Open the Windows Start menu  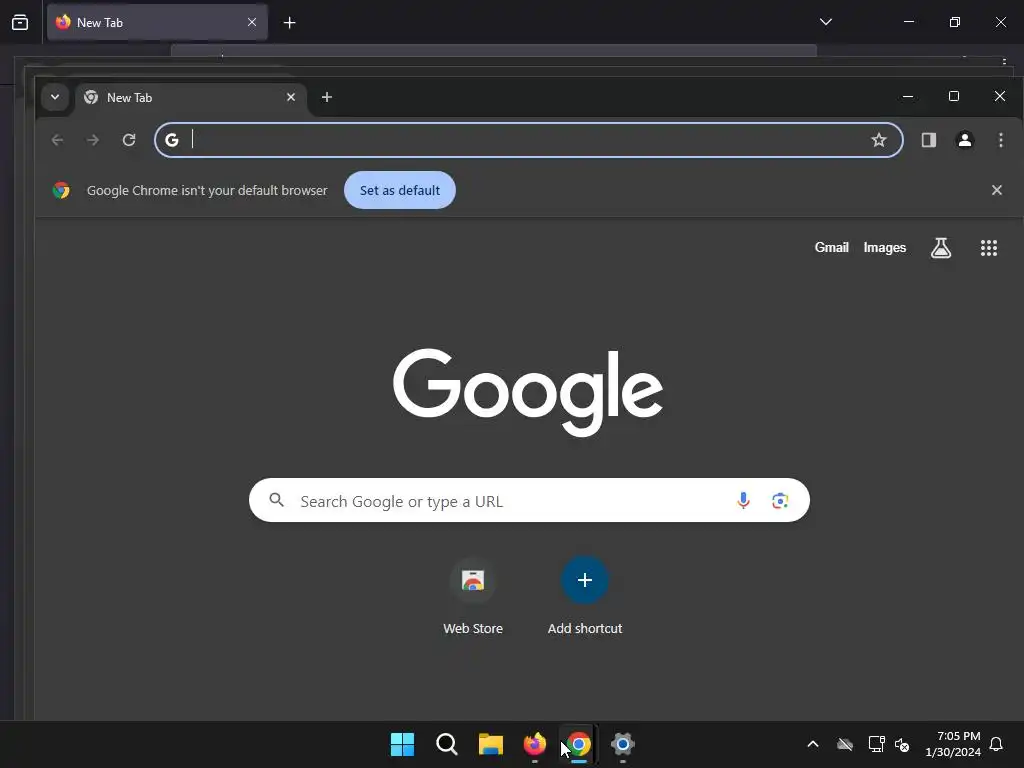(402, 744)
